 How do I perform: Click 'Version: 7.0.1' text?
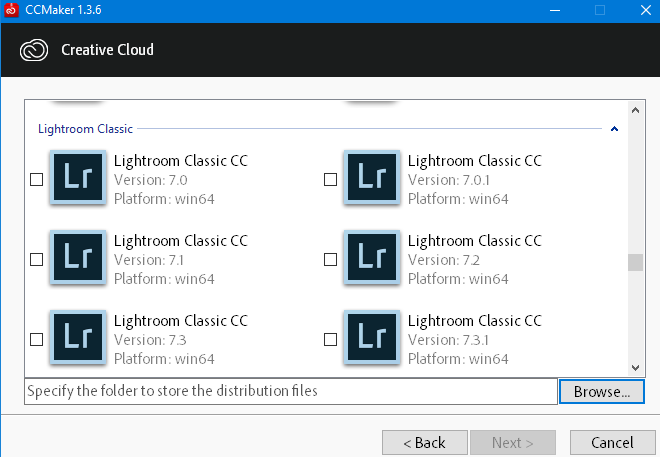click(x=449, y=180)
